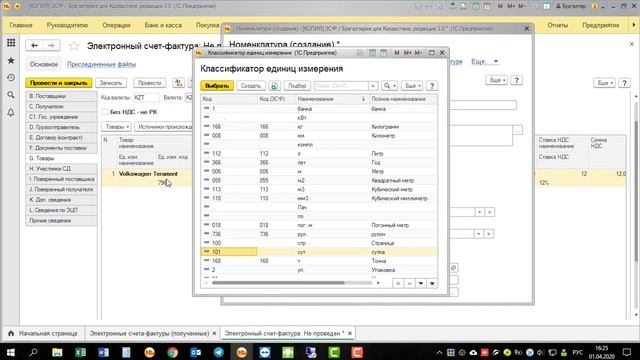640x360 pixels.
Task: Select Упаковка row in classifier
Action: (x=319, y=270)
